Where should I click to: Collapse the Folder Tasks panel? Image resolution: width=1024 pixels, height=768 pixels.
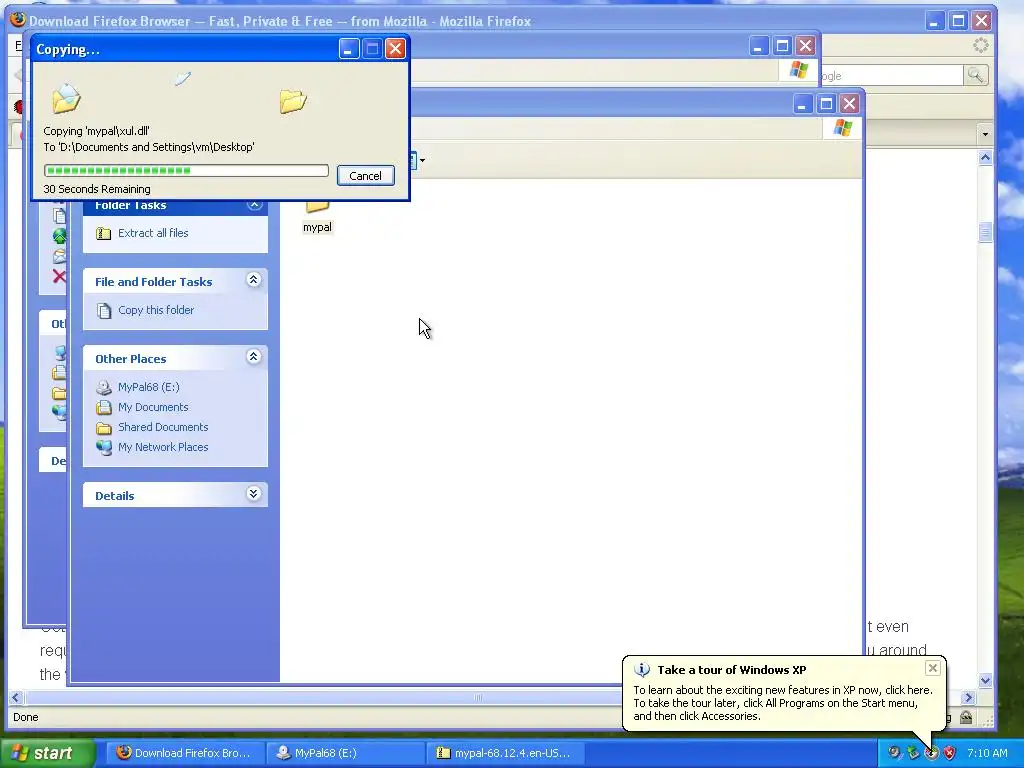click(254, 204)
